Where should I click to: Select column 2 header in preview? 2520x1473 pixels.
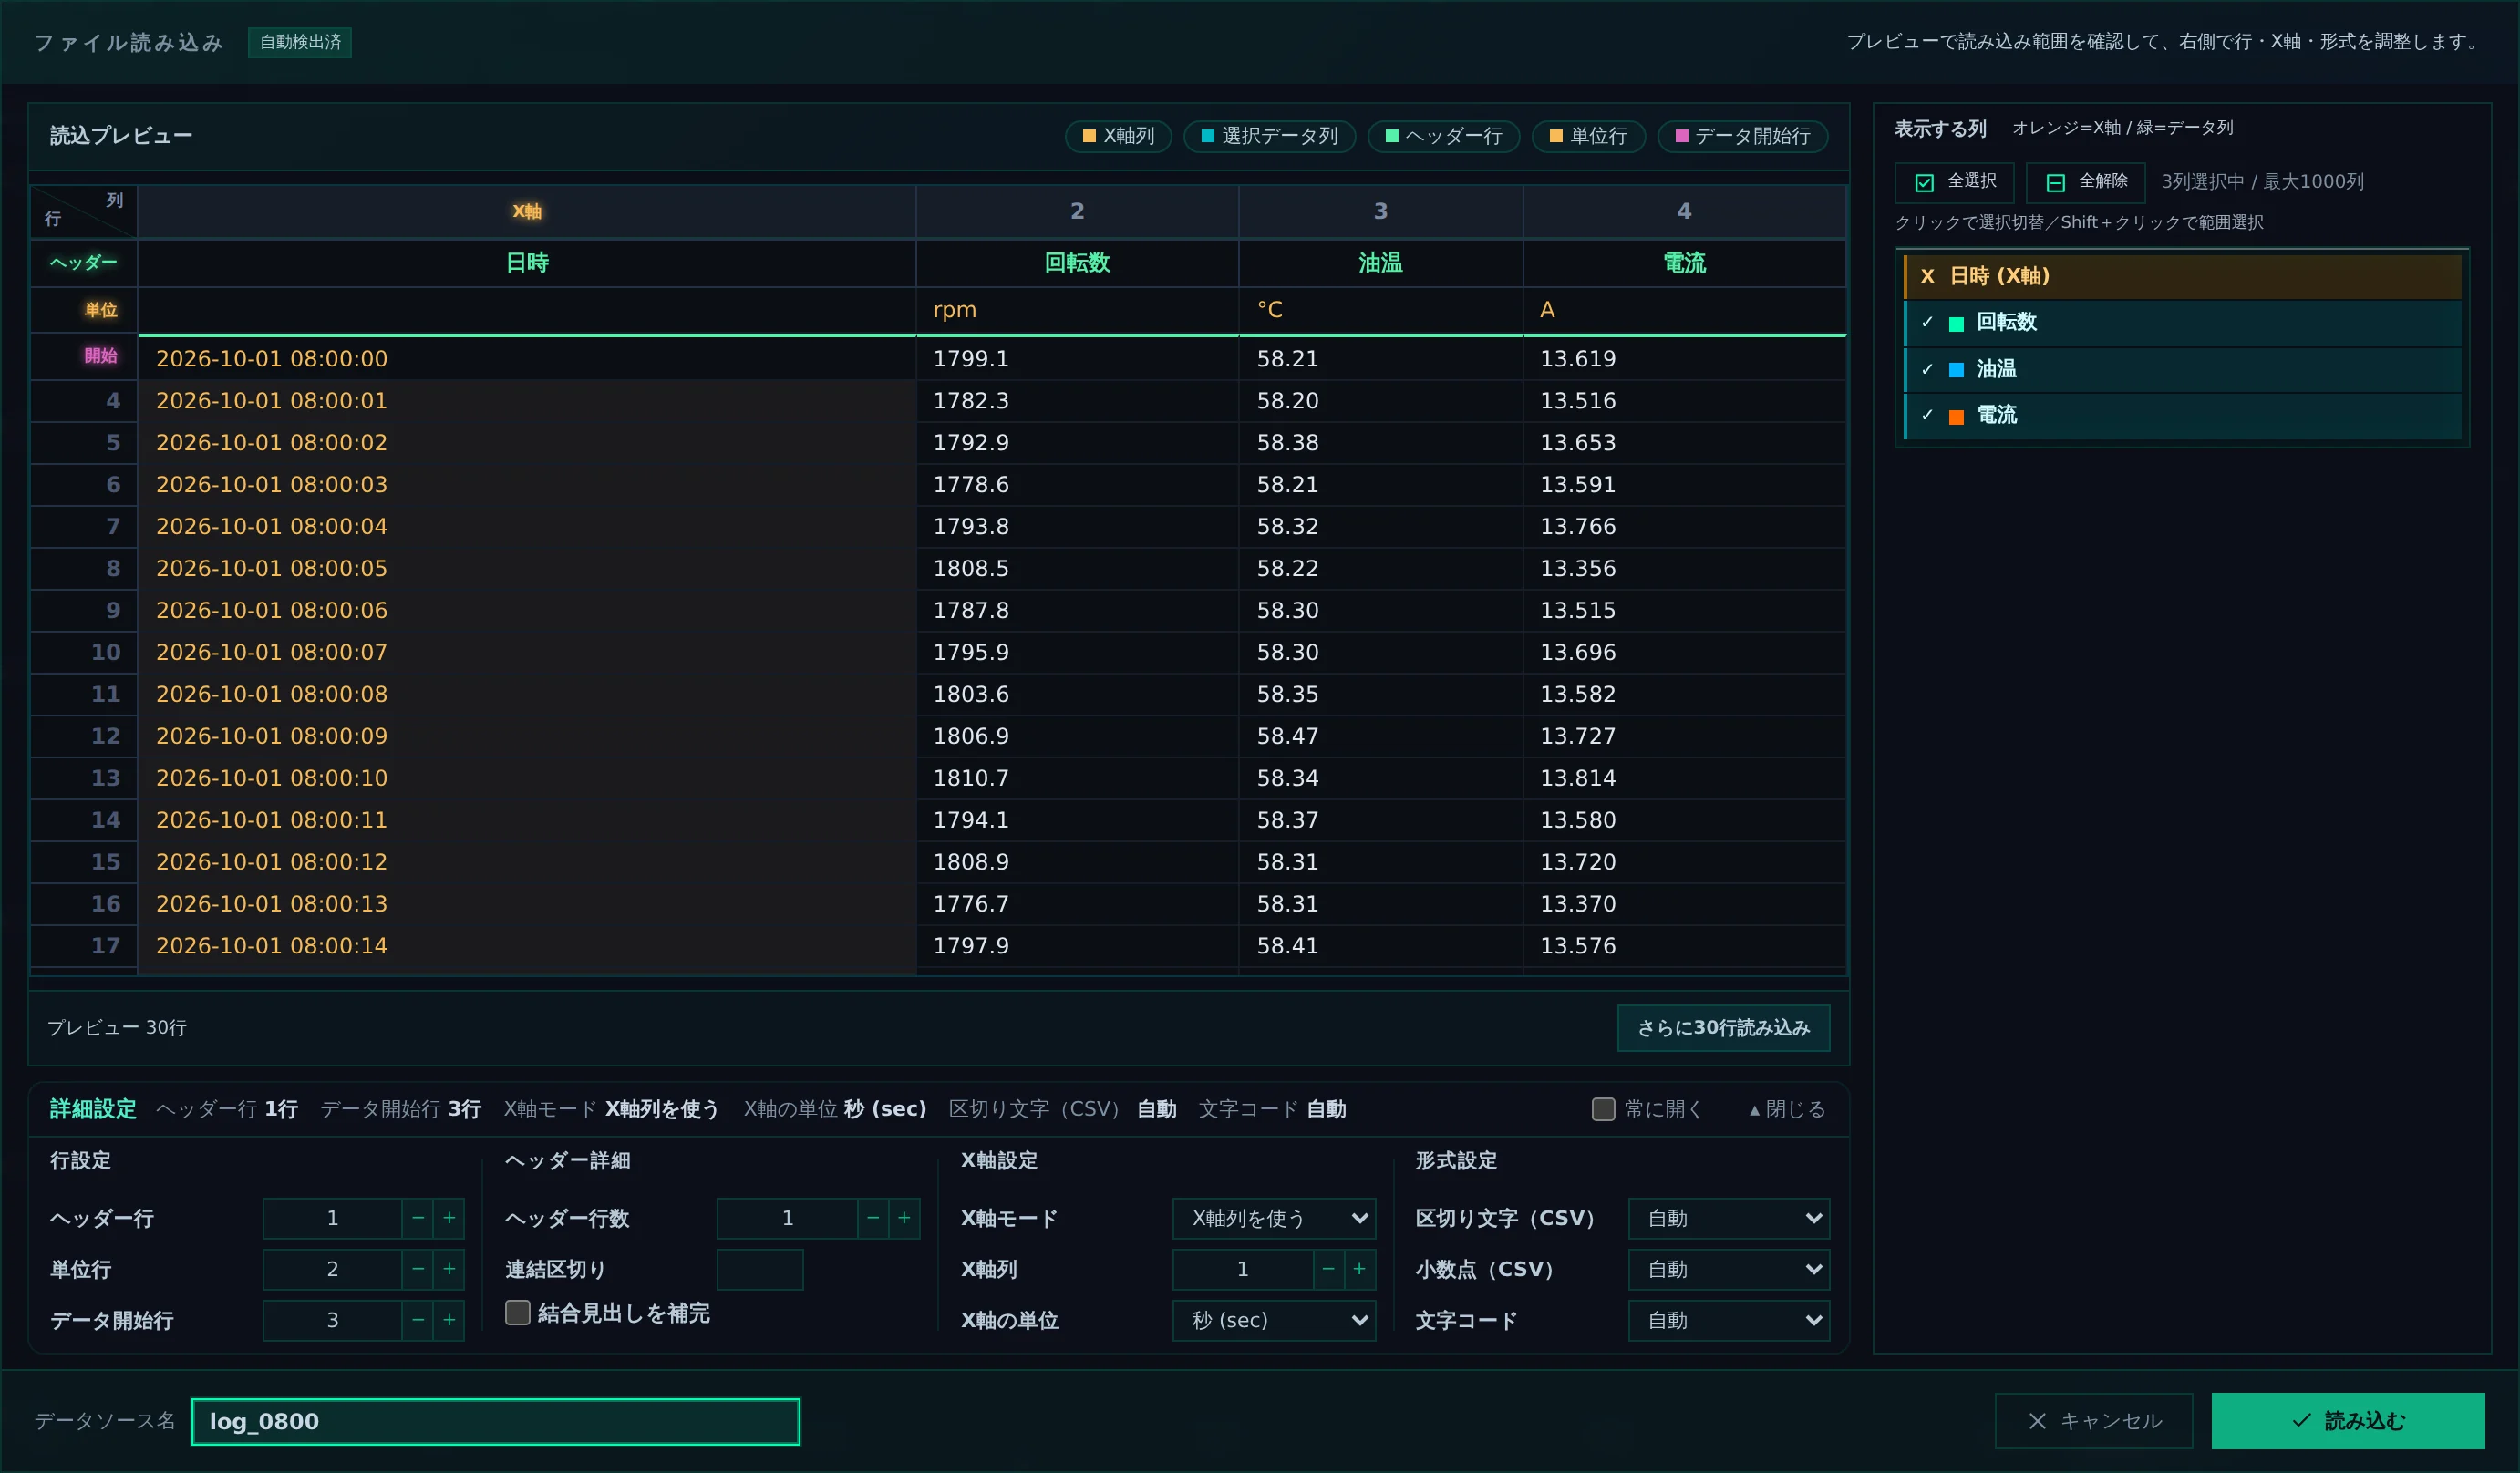coord(1077,211)
